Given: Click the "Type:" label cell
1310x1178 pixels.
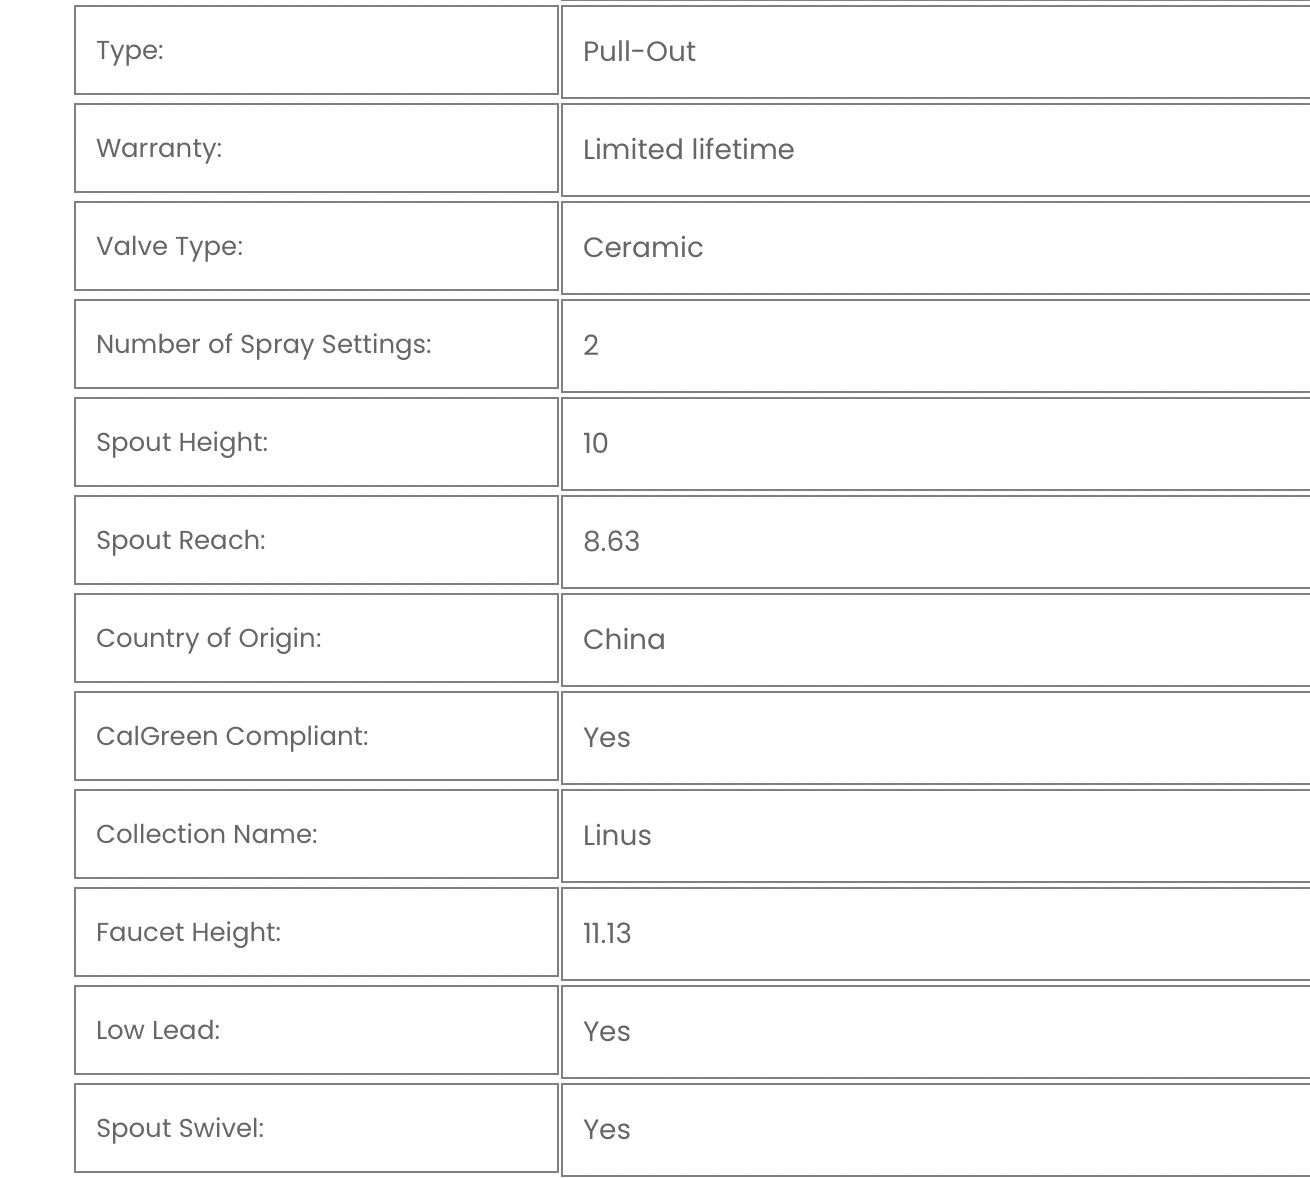Looking at the screenshot, I should point(130,50).
